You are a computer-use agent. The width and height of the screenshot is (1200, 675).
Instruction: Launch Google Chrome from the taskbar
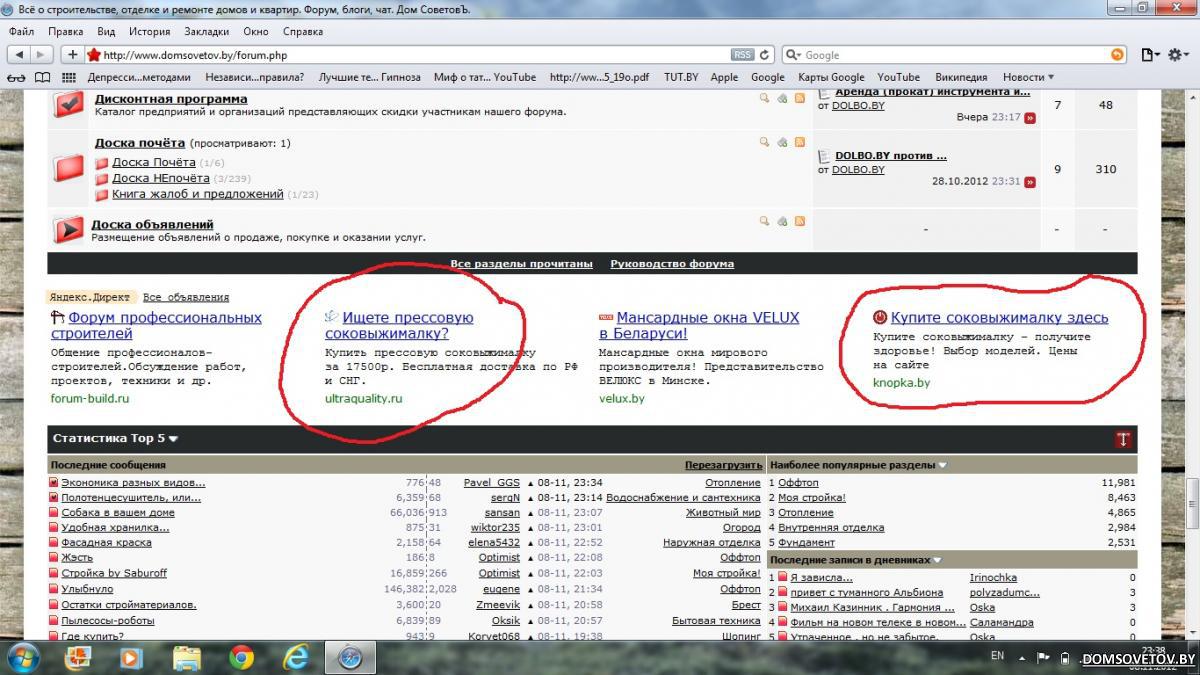(241, 657)
